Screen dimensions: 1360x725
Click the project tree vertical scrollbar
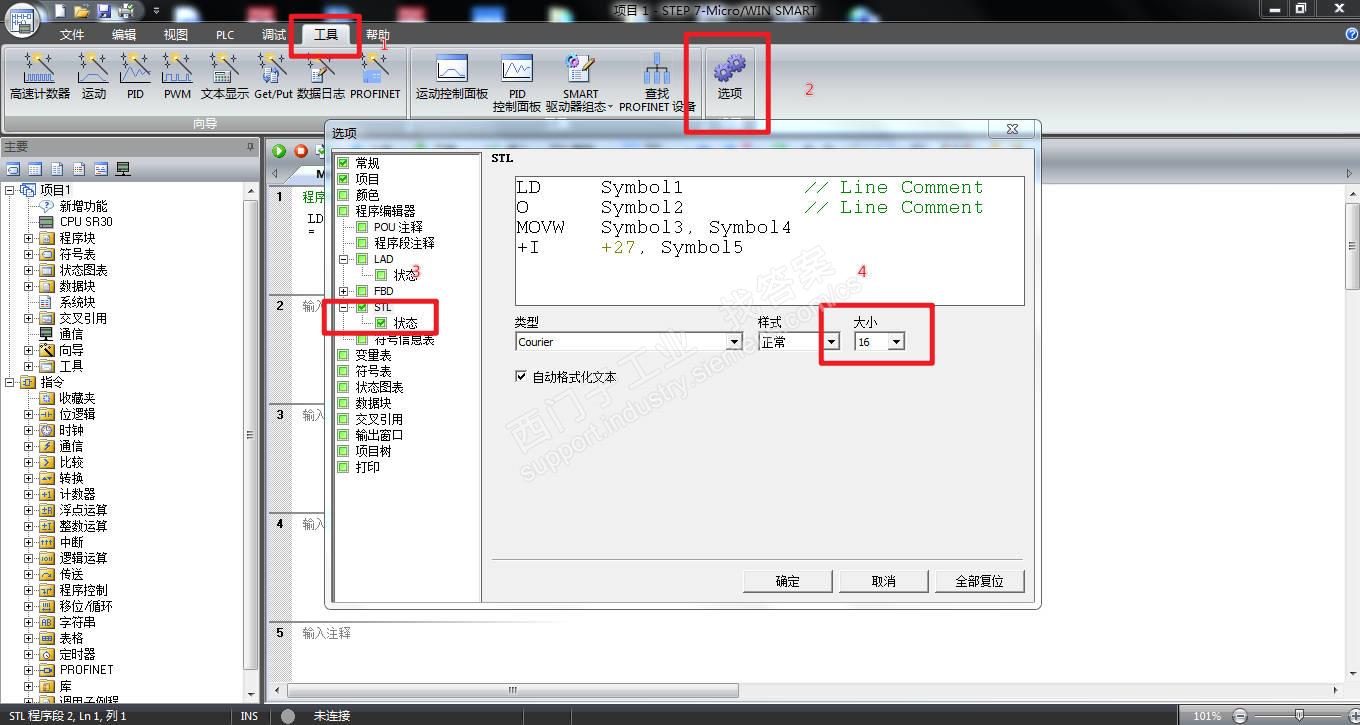(x=251, y=435)
